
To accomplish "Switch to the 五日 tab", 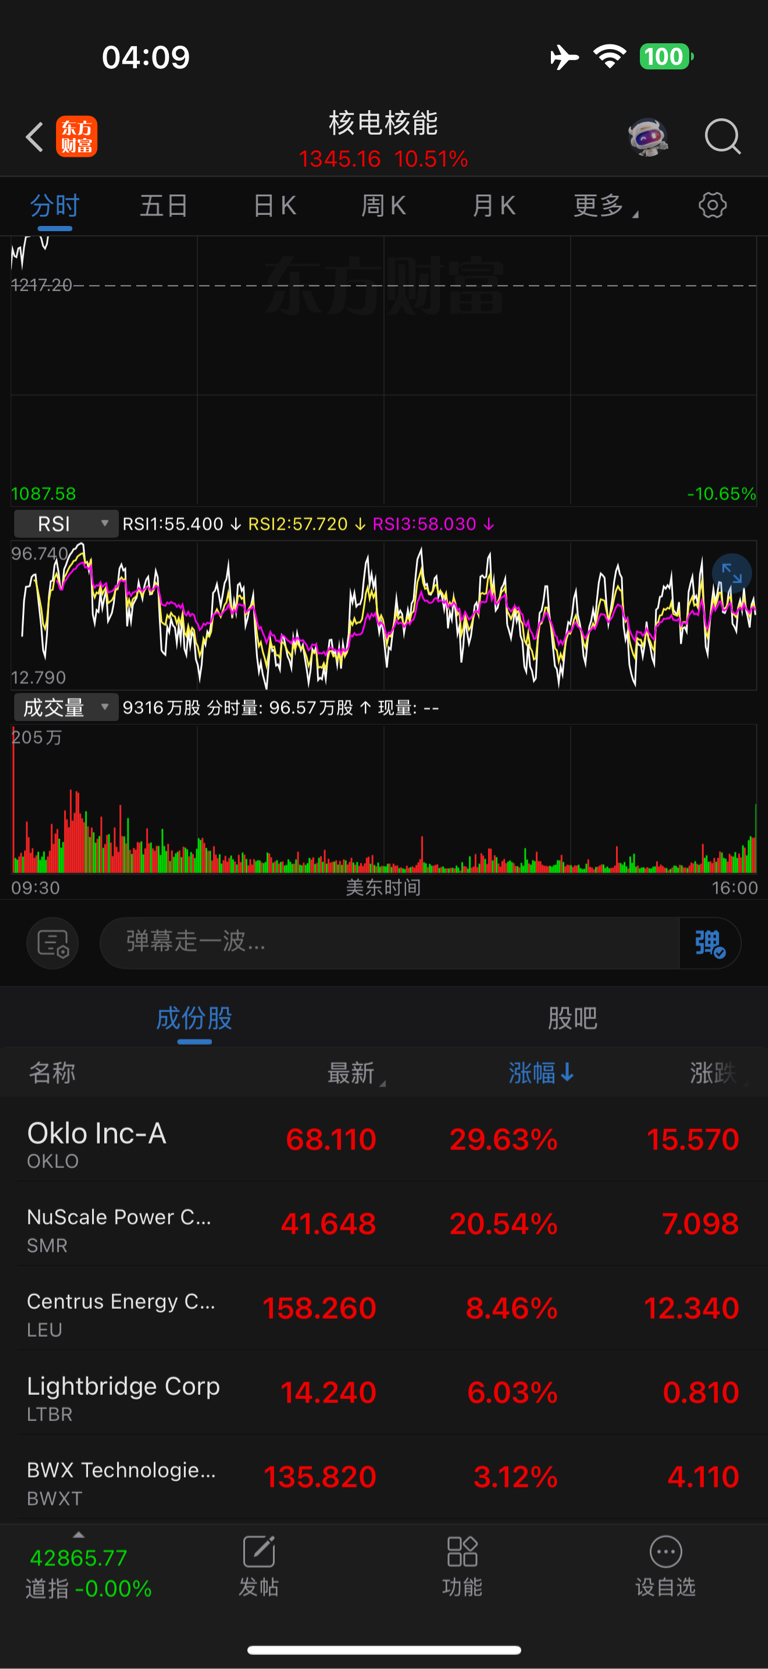I will point(164,206).
